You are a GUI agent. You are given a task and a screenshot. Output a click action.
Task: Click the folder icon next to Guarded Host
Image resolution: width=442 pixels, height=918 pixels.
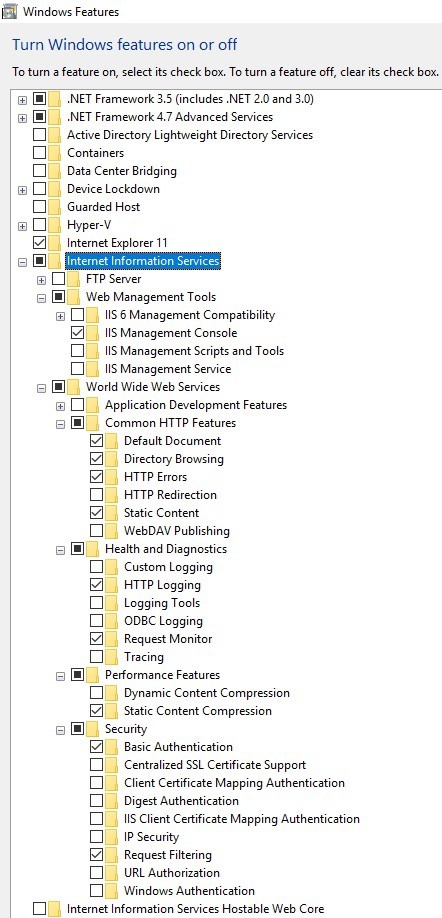[54, 207]
